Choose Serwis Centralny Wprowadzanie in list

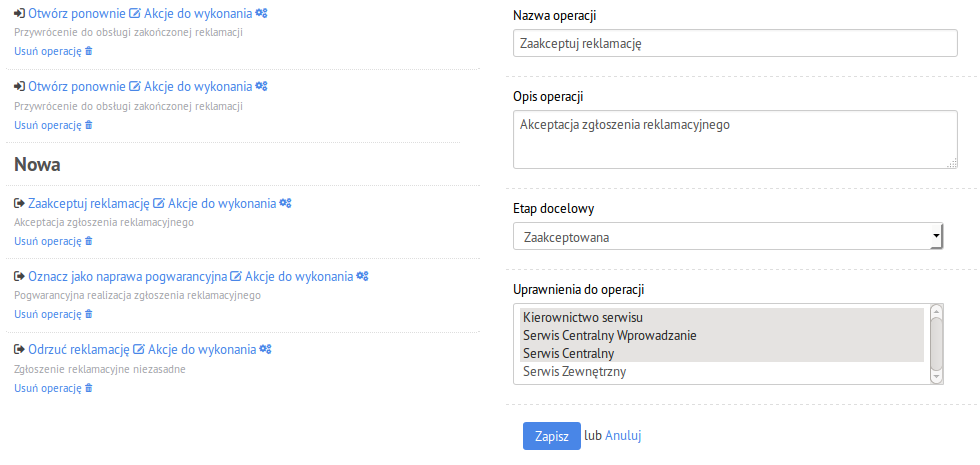click(722, 335)
